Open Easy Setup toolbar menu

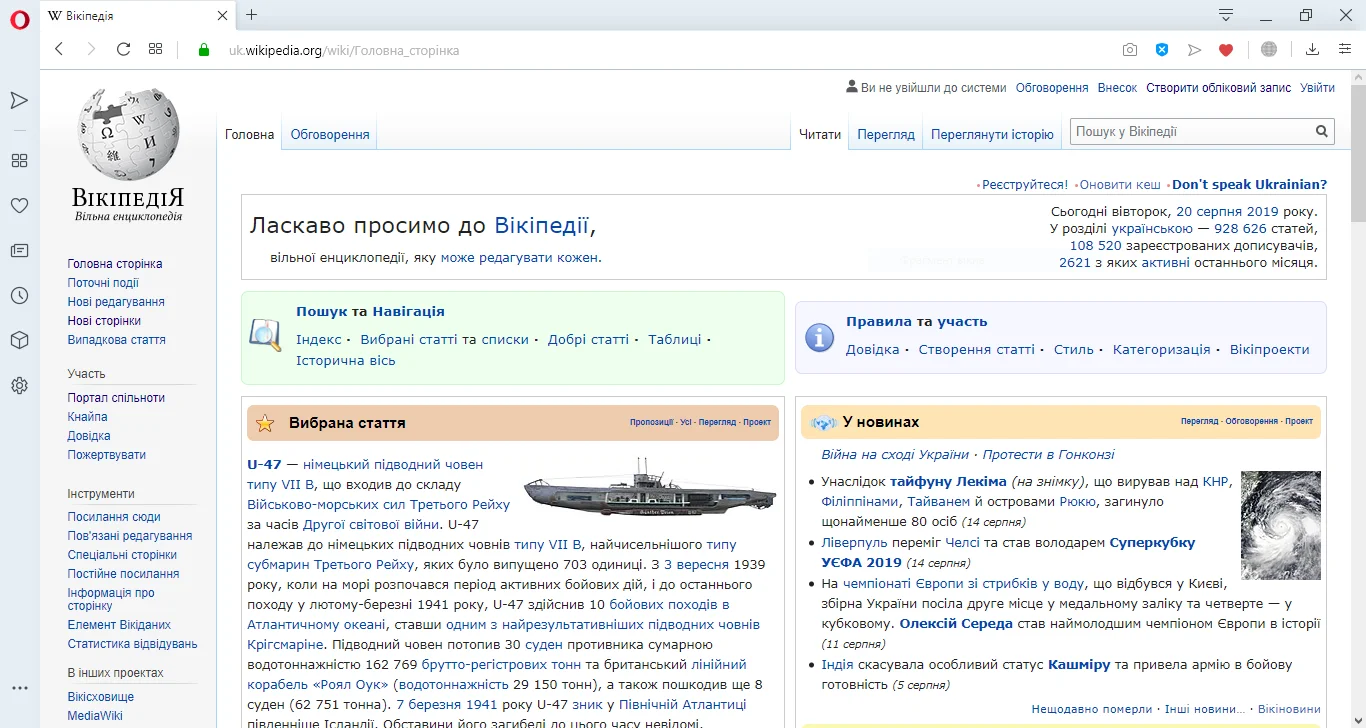pos(1345,49)
